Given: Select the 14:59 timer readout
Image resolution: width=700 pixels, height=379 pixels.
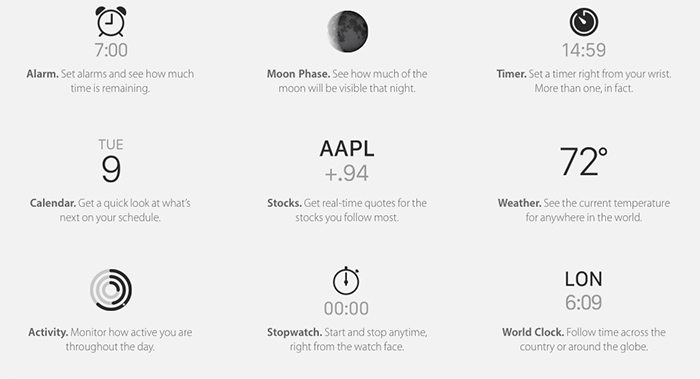Looking at the screenshot, I should tap(583, 50).
